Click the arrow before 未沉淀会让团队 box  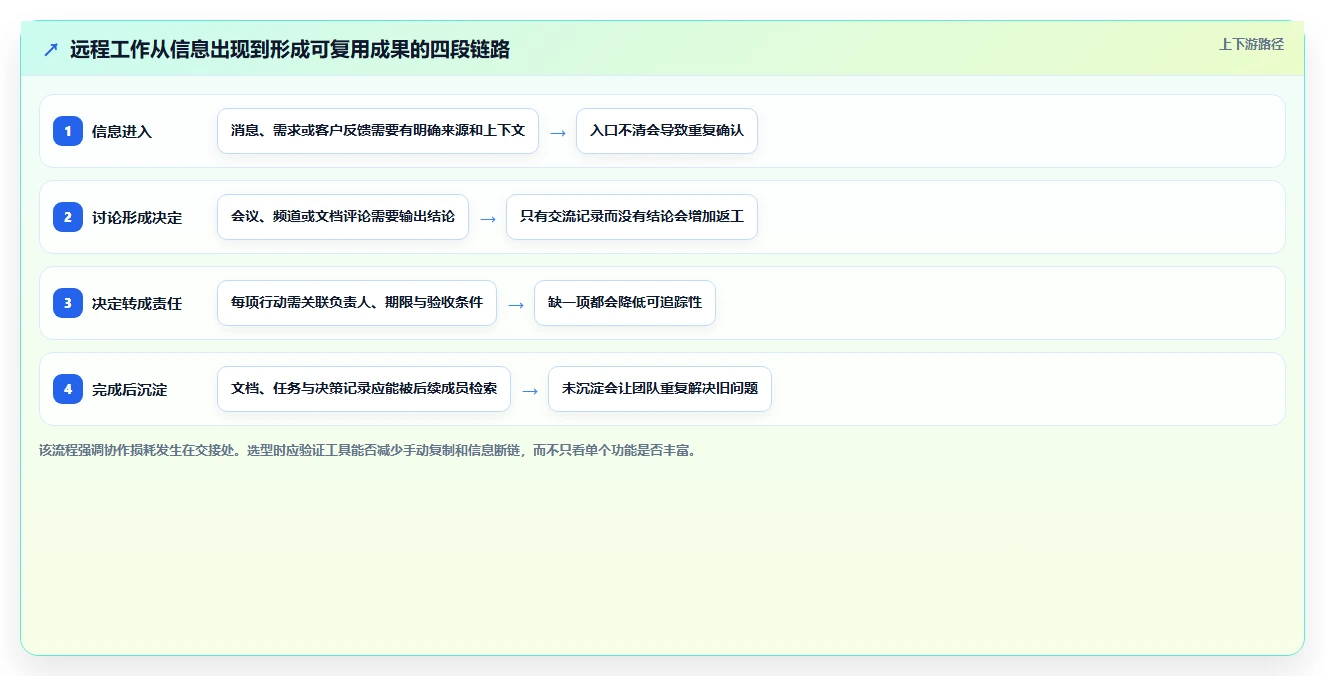pos(530,390)
